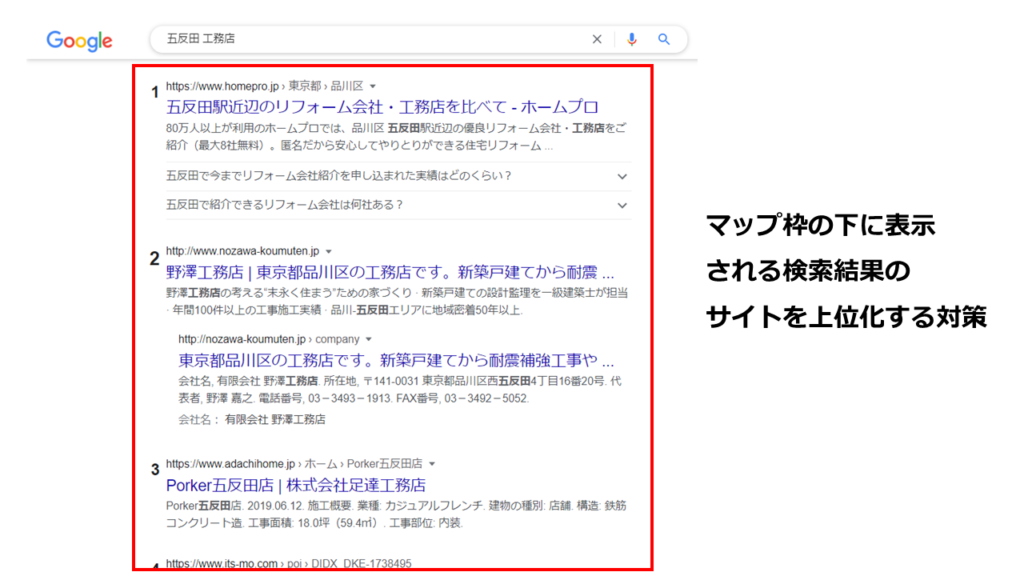Start voice search with the microphone icon

[632, 39]
